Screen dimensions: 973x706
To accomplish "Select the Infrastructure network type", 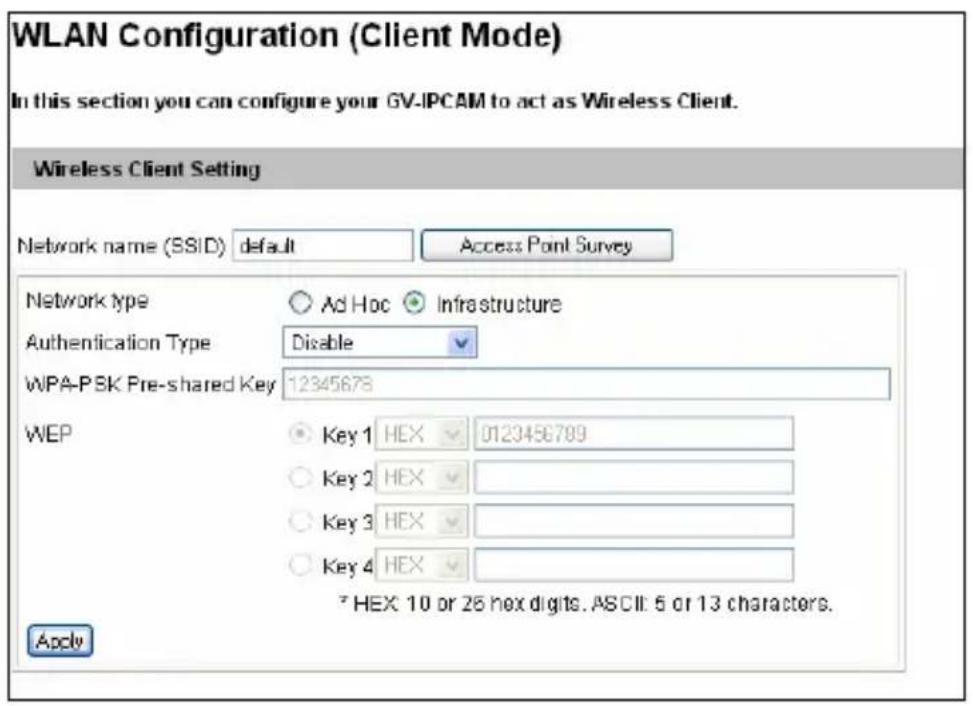I will click(414, 303).
